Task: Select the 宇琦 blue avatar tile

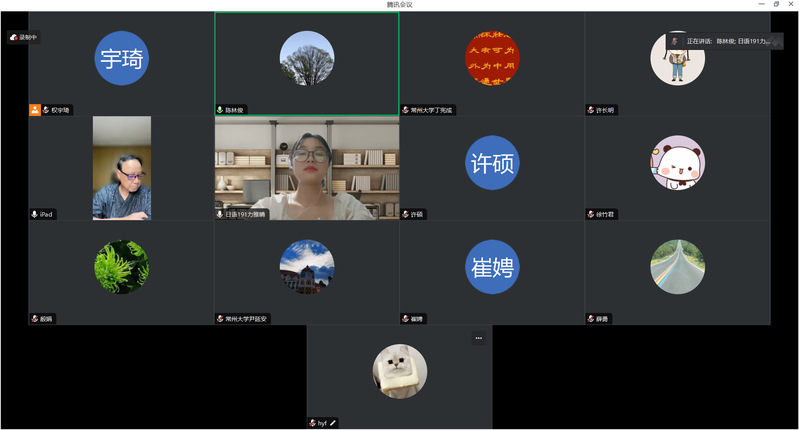Action: 122,58
